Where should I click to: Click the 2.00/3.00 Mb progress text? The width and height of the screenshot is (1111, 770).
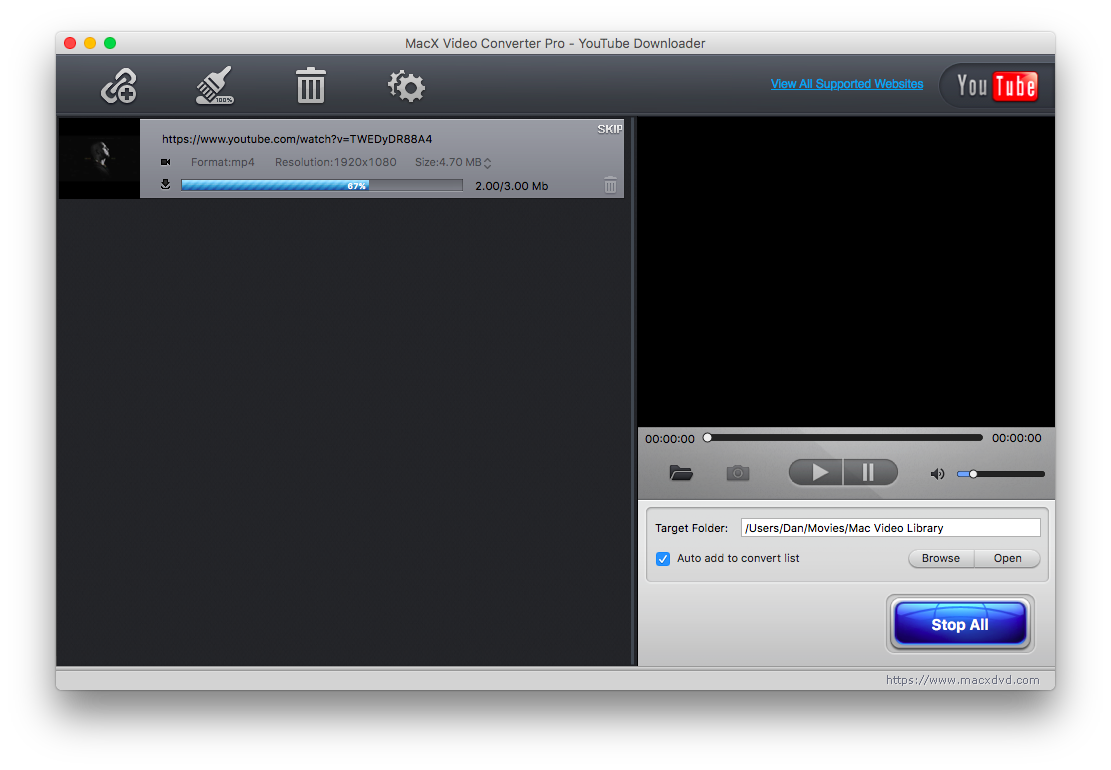pyautogui.click(x=512, y=186)
